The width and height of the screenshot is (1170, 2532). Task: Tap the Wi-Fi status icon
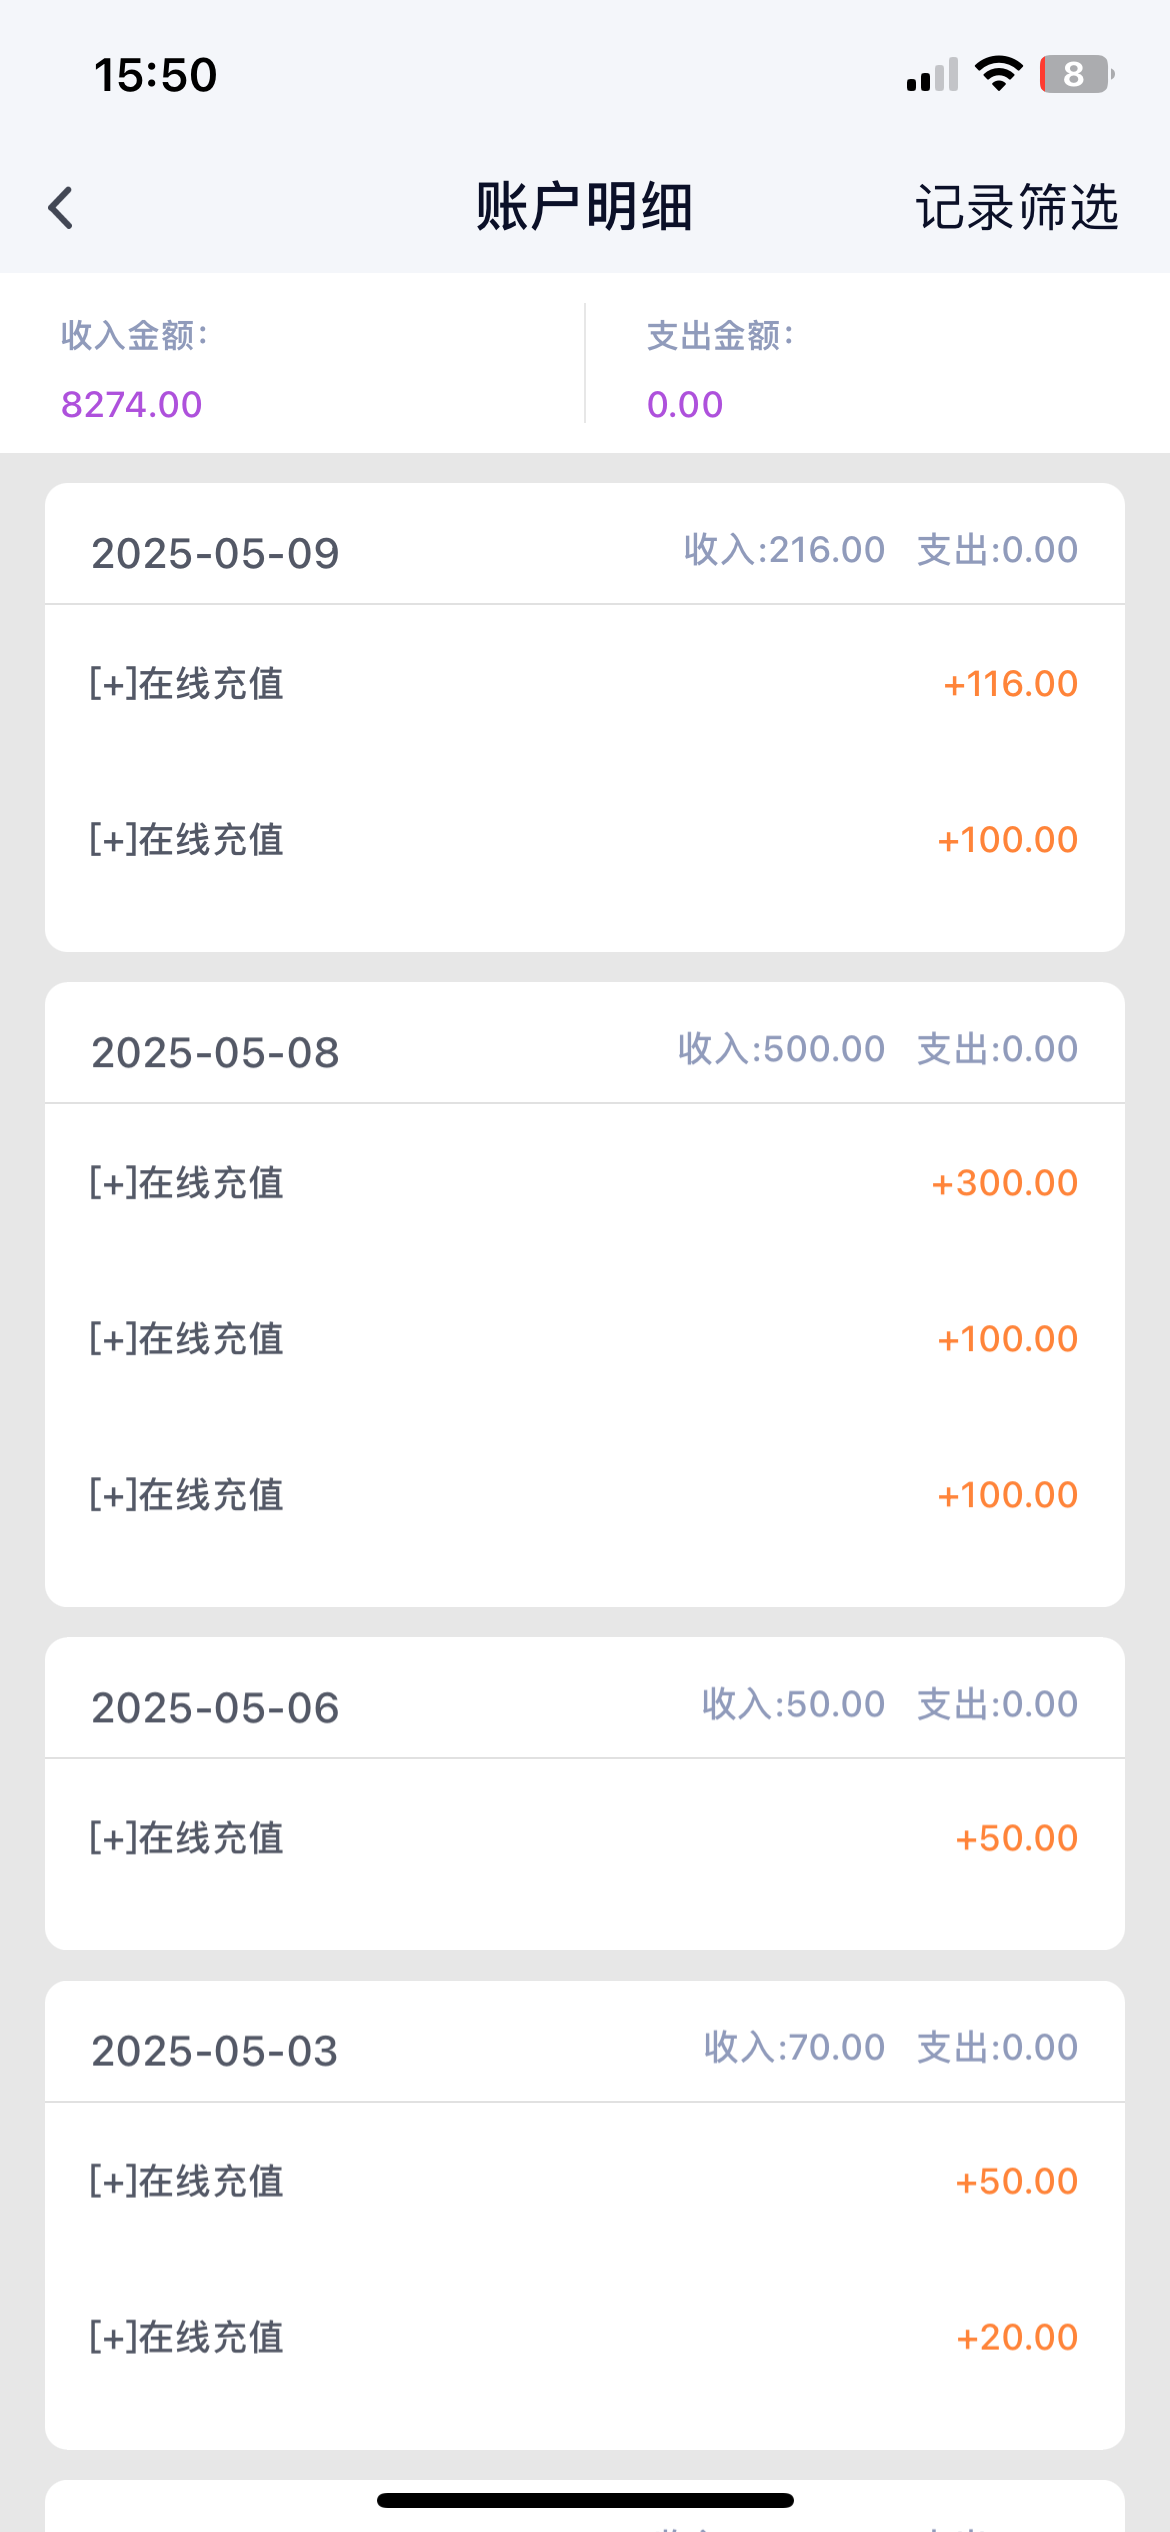coord(998,74)
